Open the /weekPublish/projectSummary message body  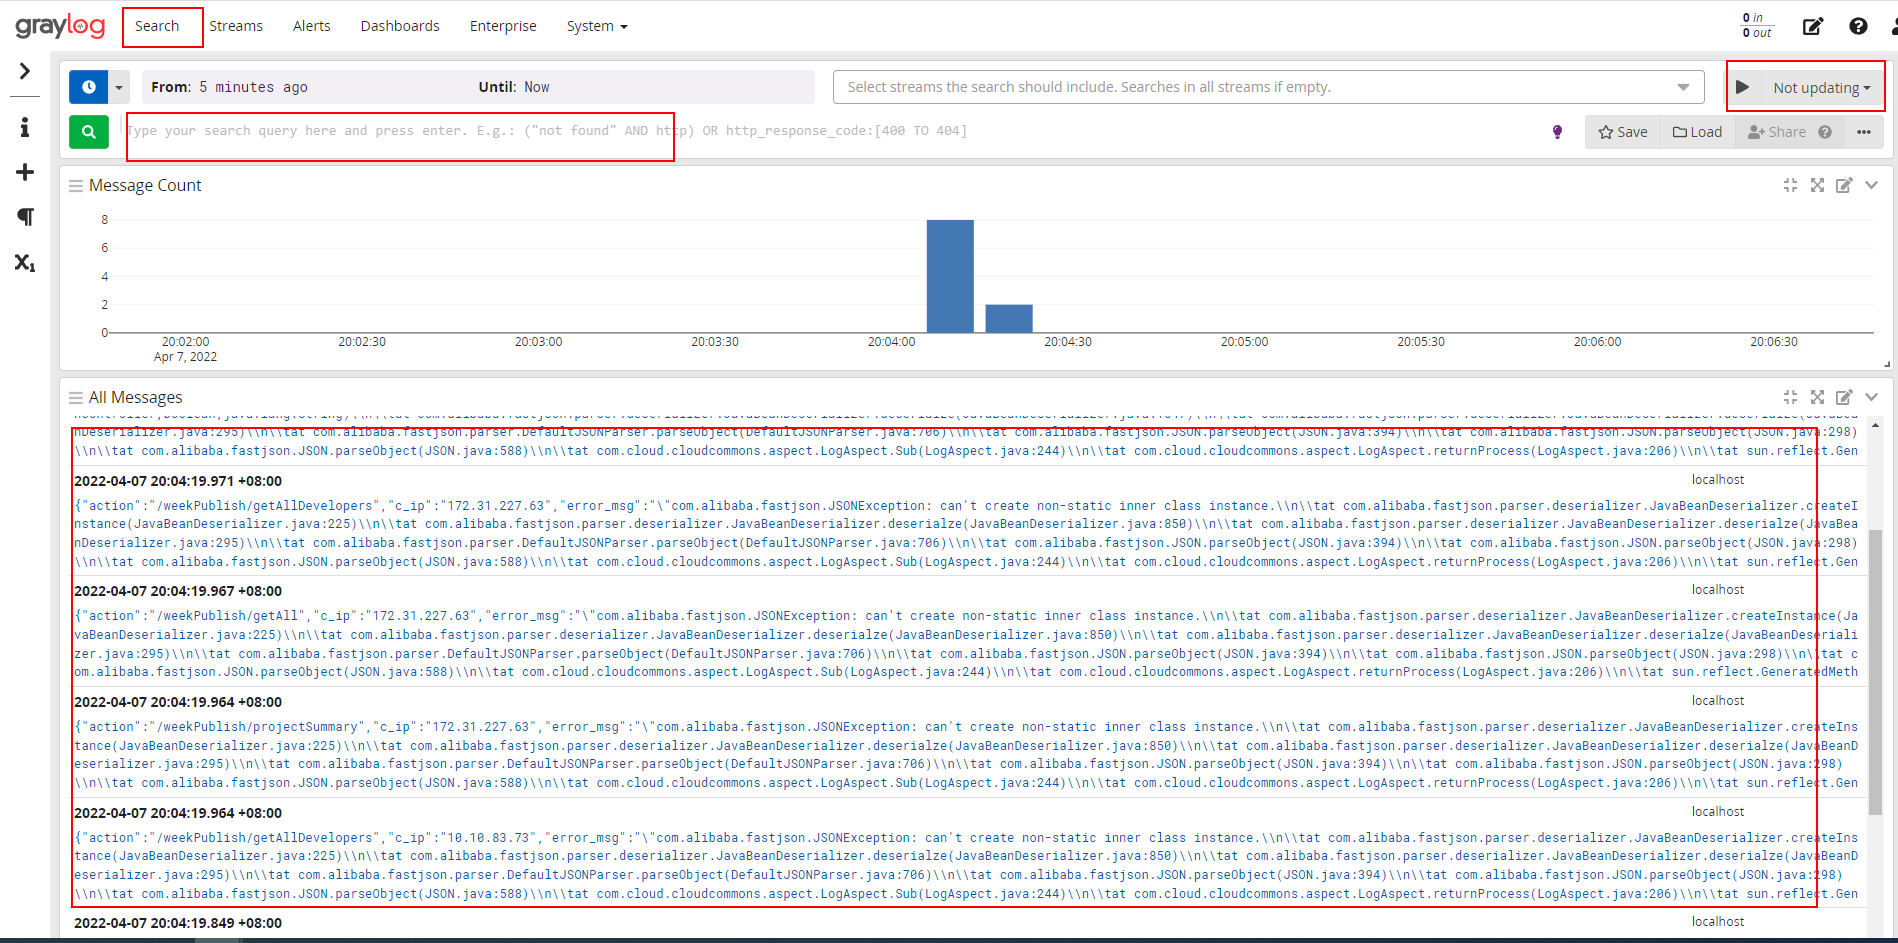[x=966, y=755]
